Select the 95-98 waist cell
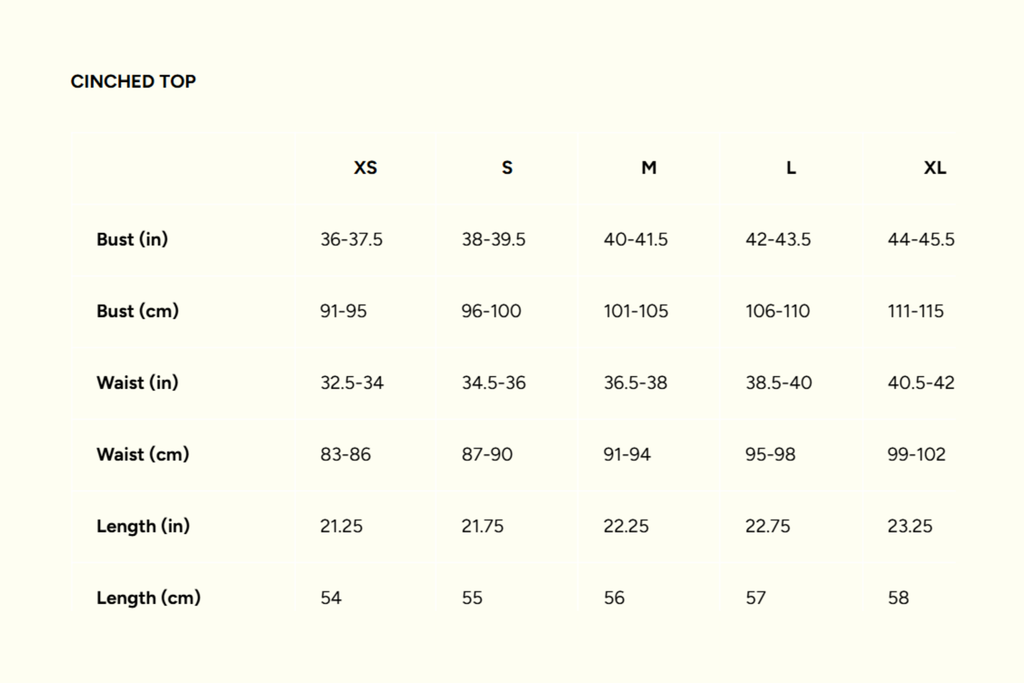 770,454
